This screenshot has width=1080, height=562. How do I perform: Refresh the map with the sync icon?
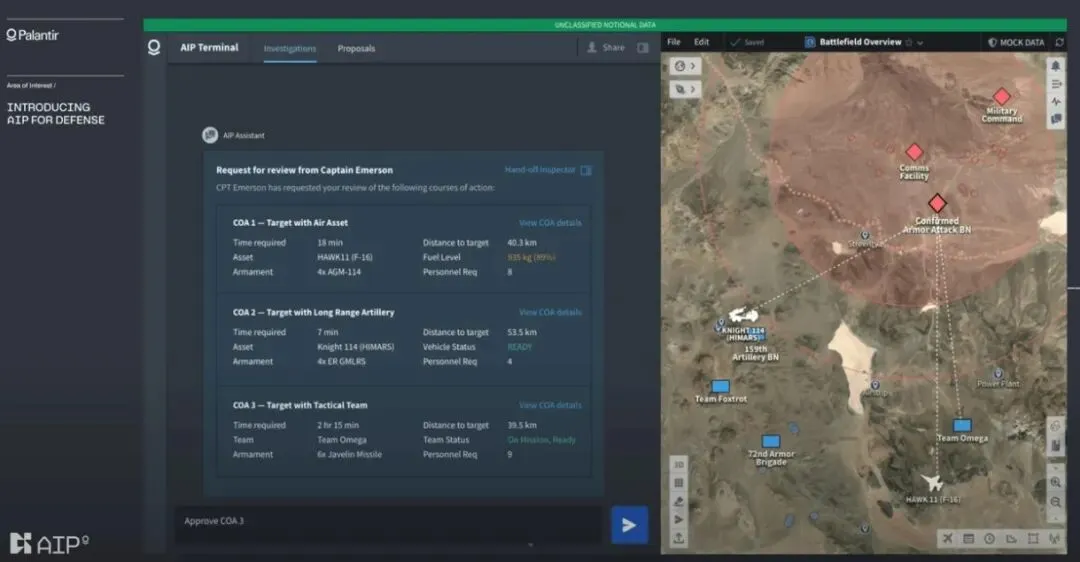tap(1059, 43)
